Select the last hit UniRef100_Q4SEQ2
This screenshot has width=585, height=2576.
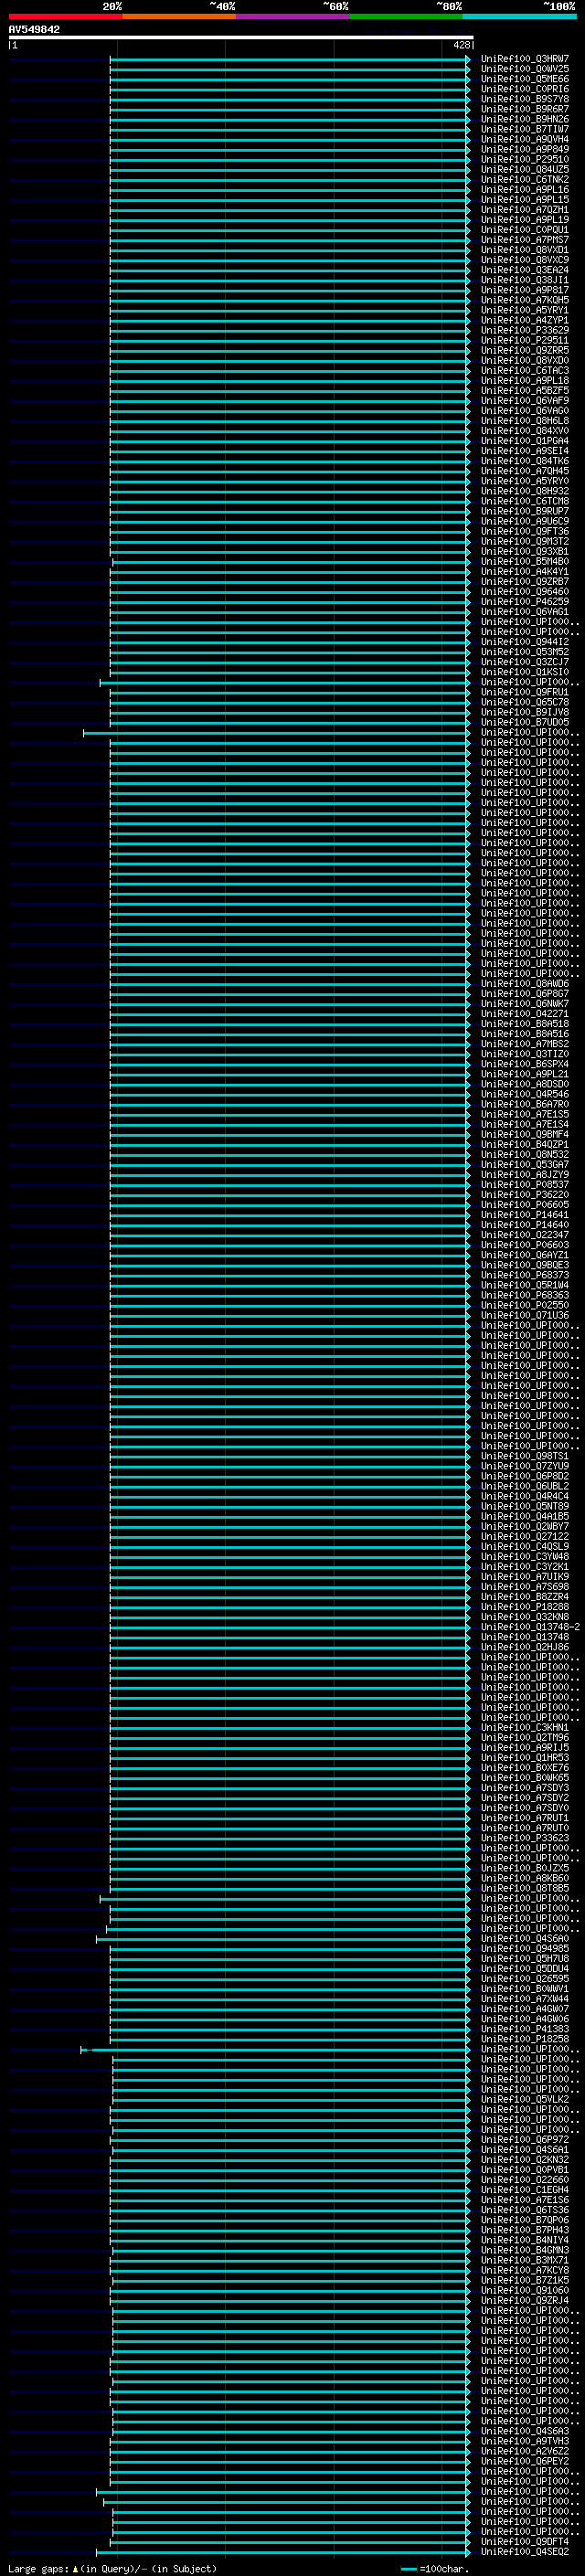point(525,2551)
